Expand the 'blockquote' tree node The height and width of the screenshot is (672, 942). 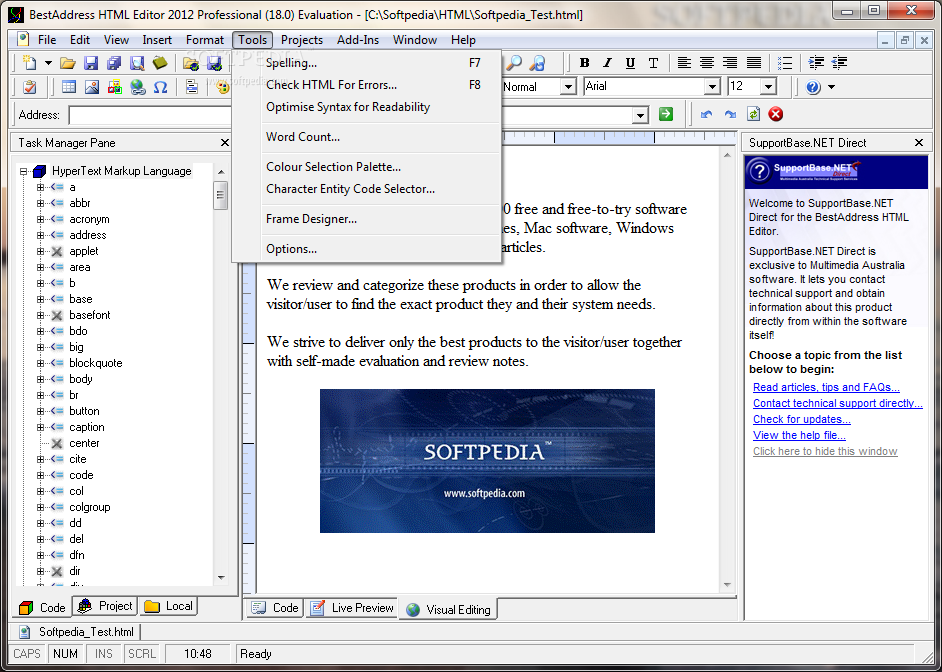tap(40, 363)
